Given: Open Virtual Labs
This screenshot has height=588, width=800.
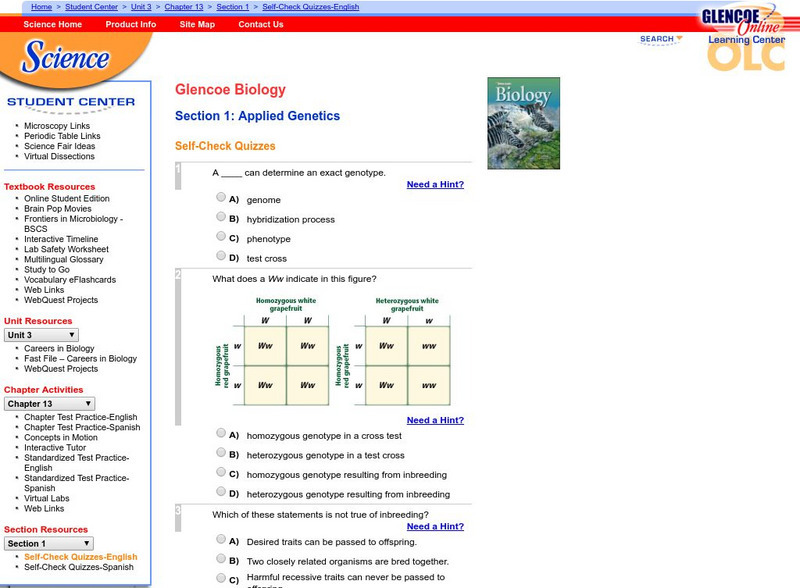Looking at the screenshot, I should click(46, 498).
